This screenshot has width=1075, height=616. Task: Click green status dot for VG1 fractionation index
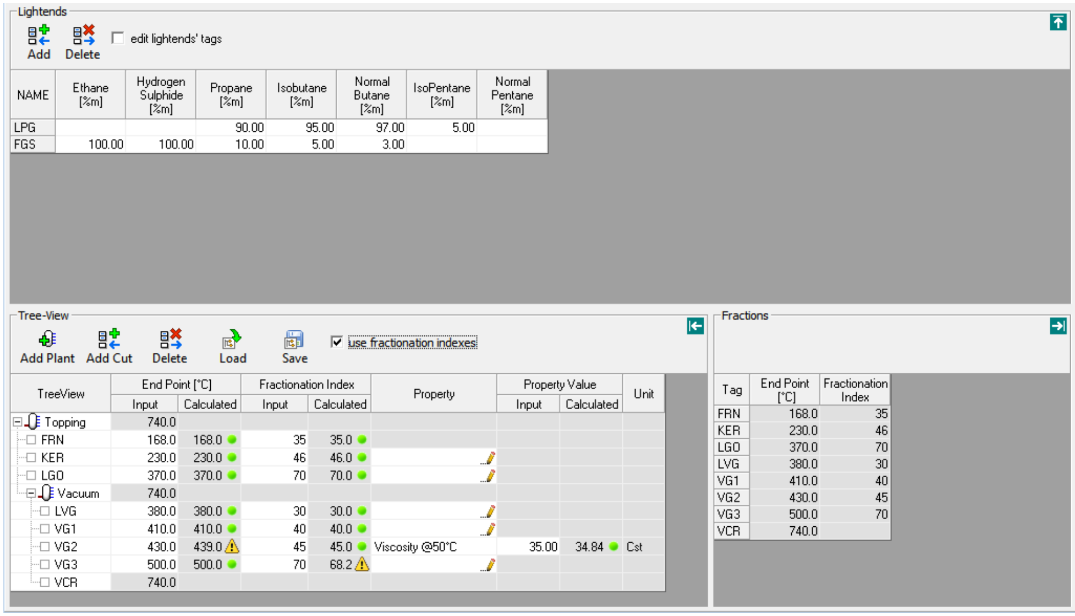362,529
